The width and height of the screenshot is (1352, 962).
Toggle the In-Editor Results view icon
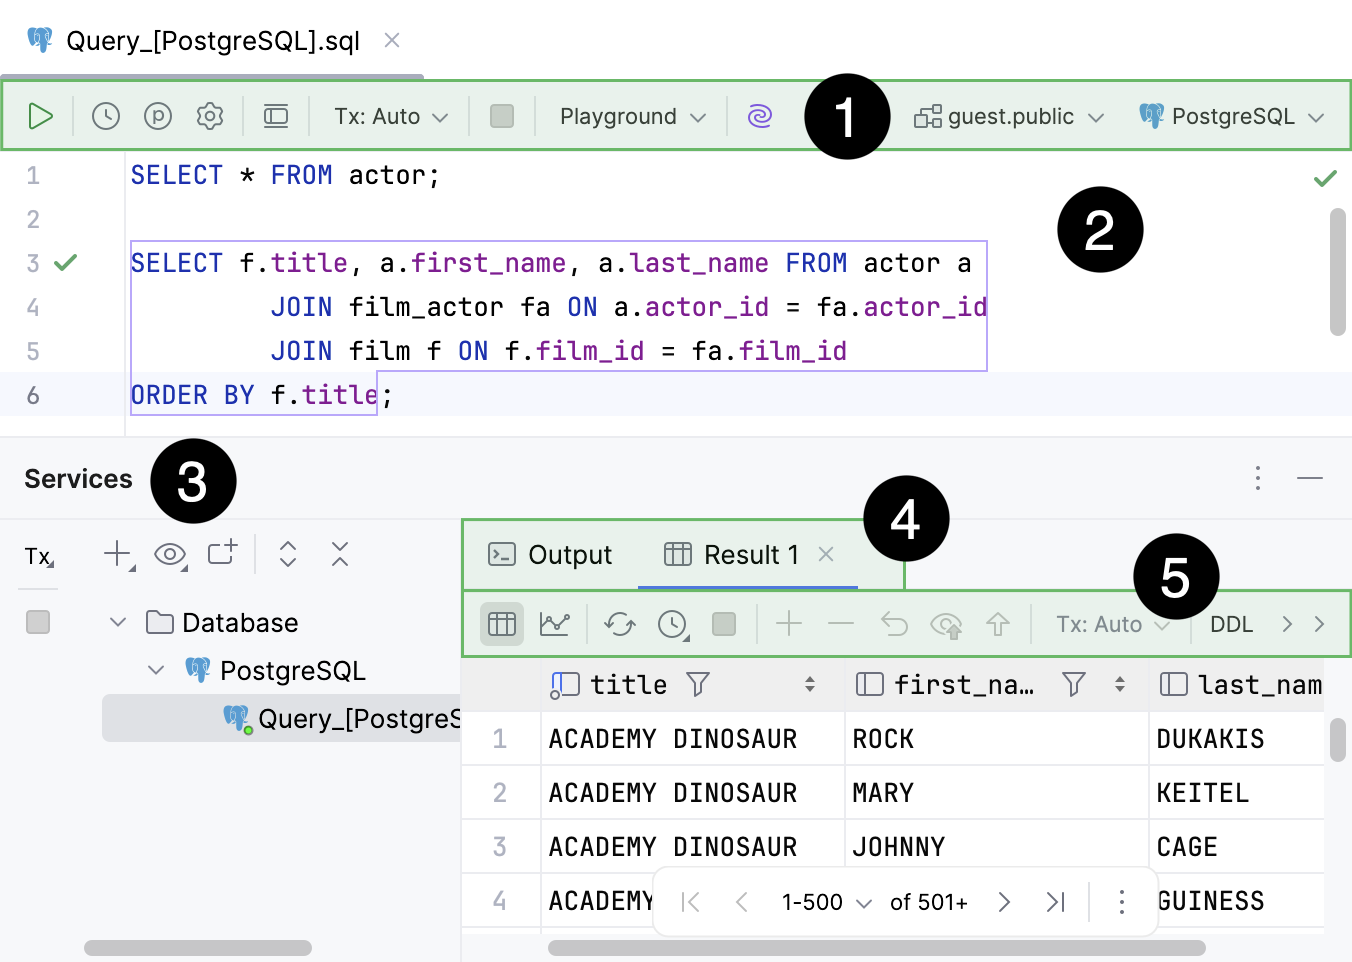276,115
